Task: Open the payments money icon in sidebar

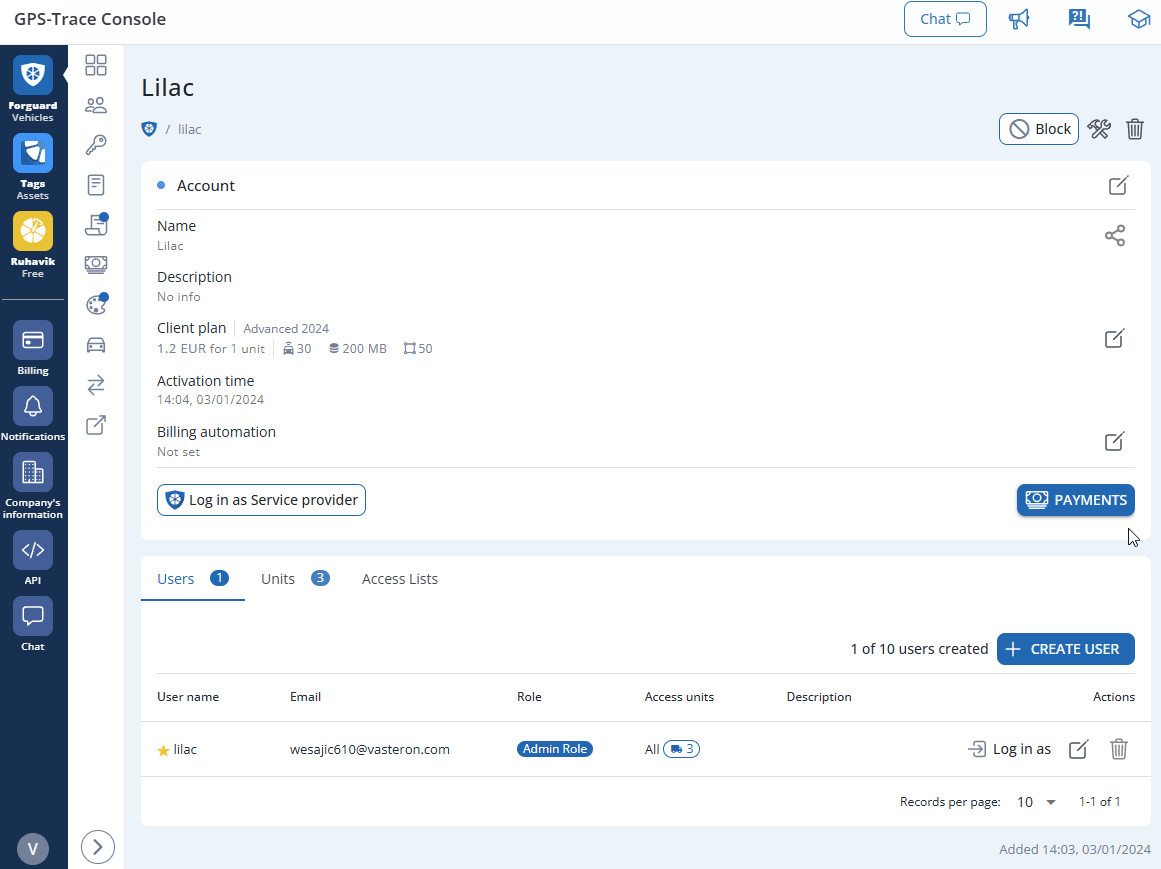Action: 96,264
